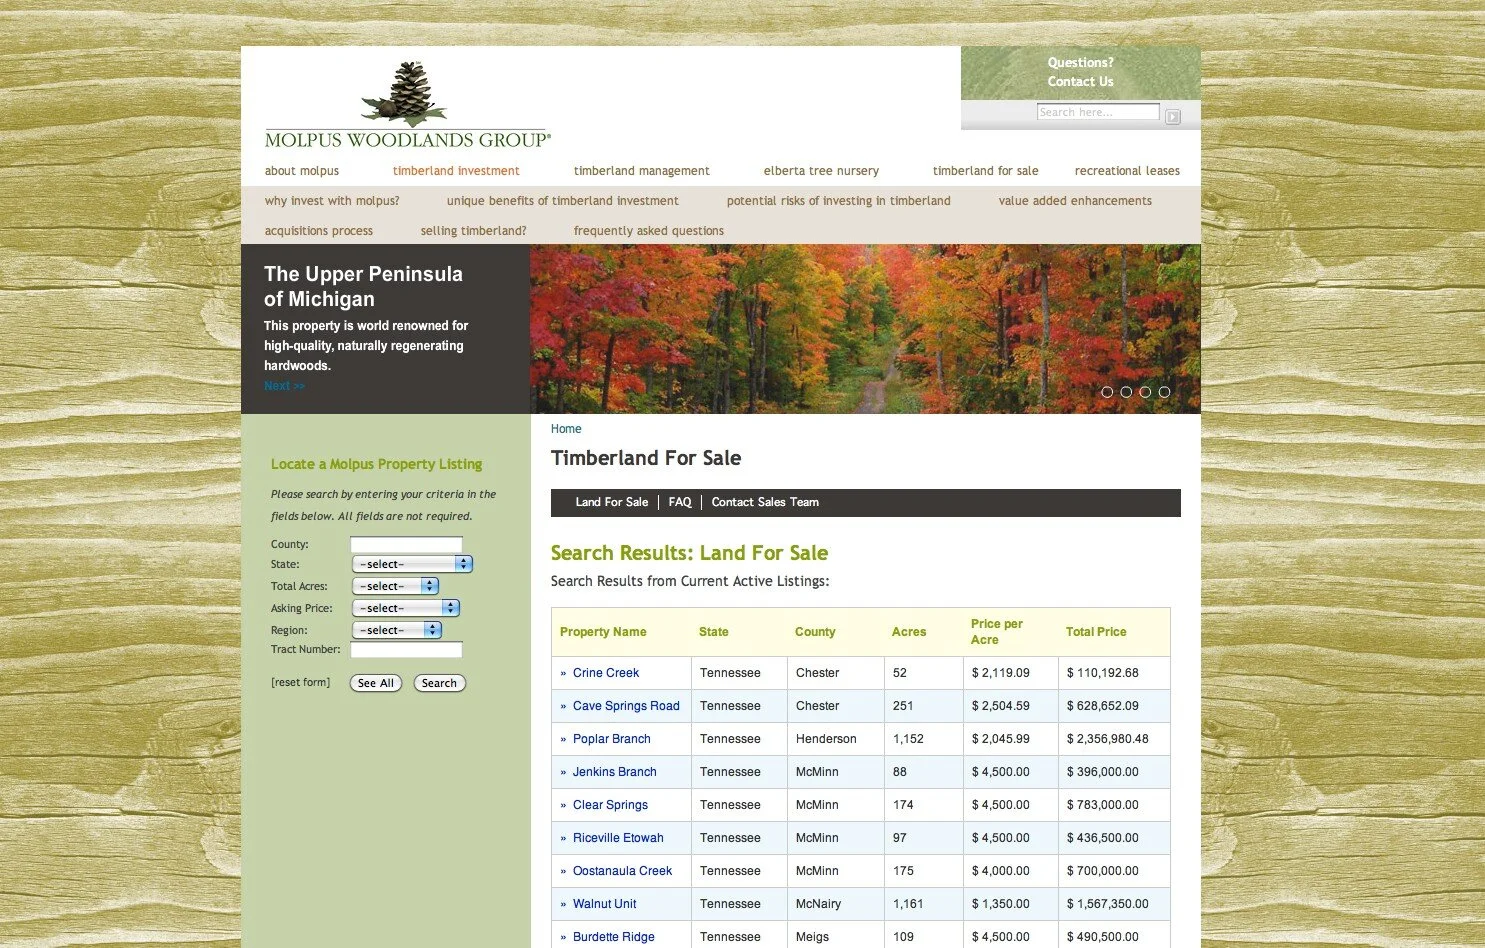Select the first slideshow indicator dot

tap(1107, 392)
